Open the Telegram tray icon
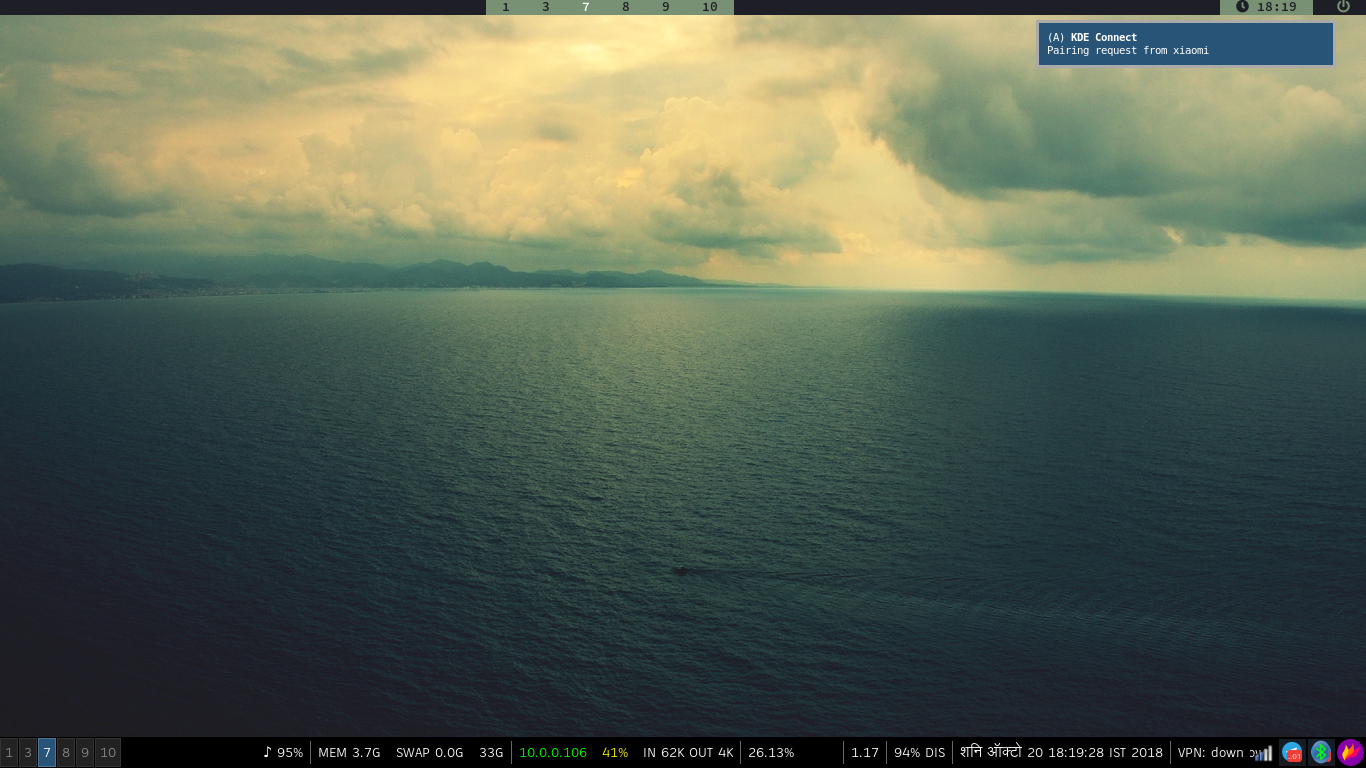 coord(1292,752)
